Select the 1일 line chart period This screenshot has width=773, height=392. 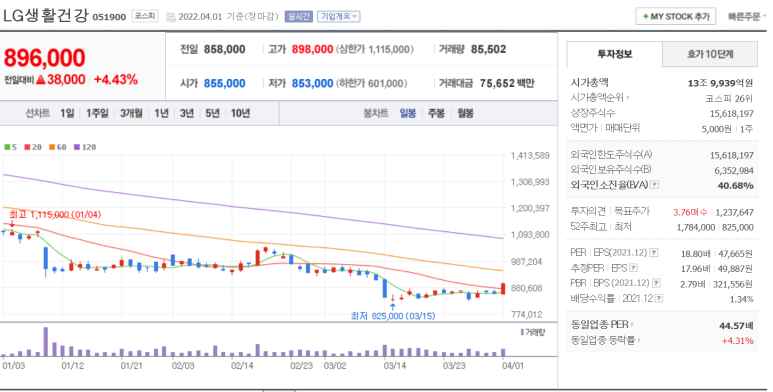[x=67, y=113]
